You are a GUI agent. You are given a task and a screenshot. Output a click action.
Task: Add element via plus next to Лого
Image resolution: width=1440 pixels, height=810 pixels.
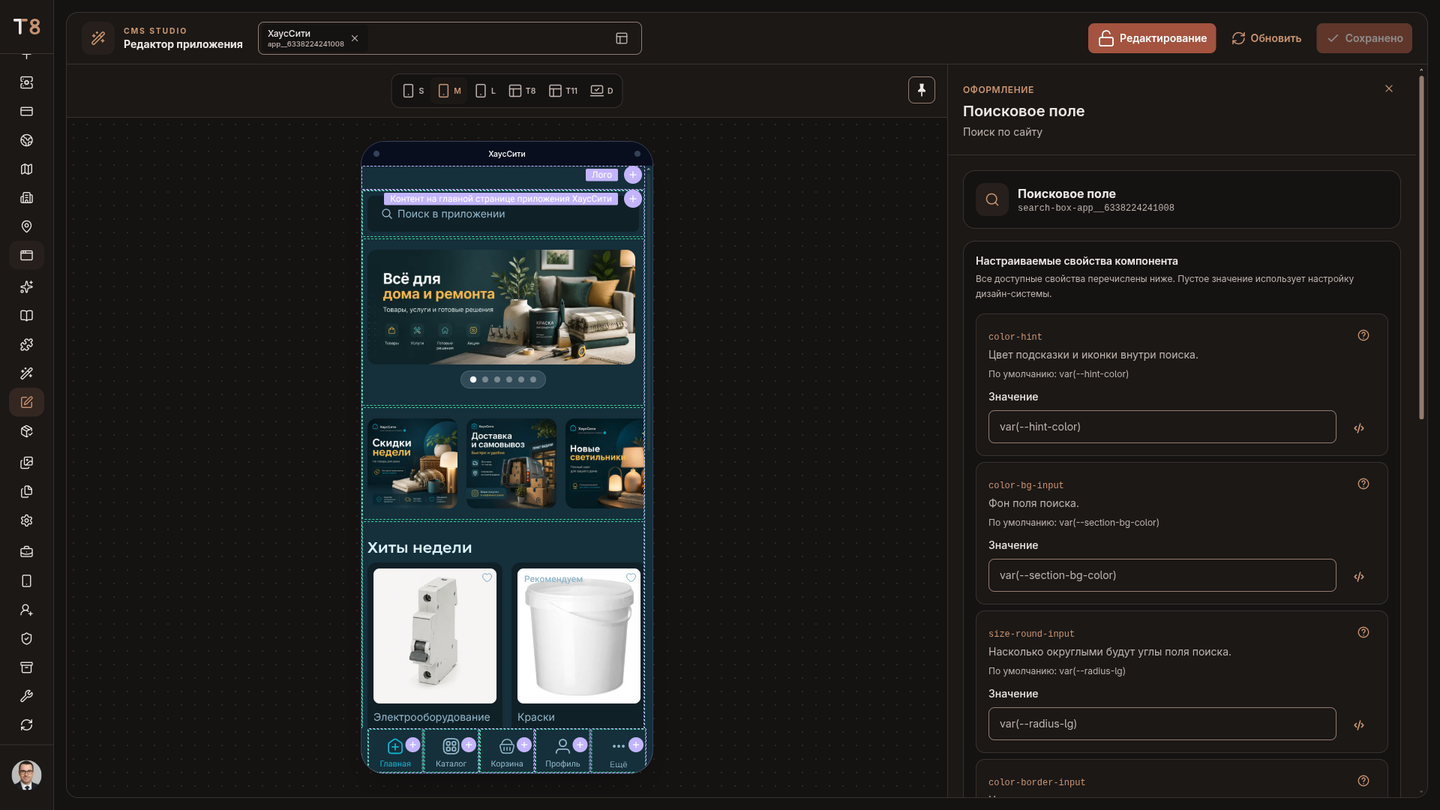tap(633, 175)
